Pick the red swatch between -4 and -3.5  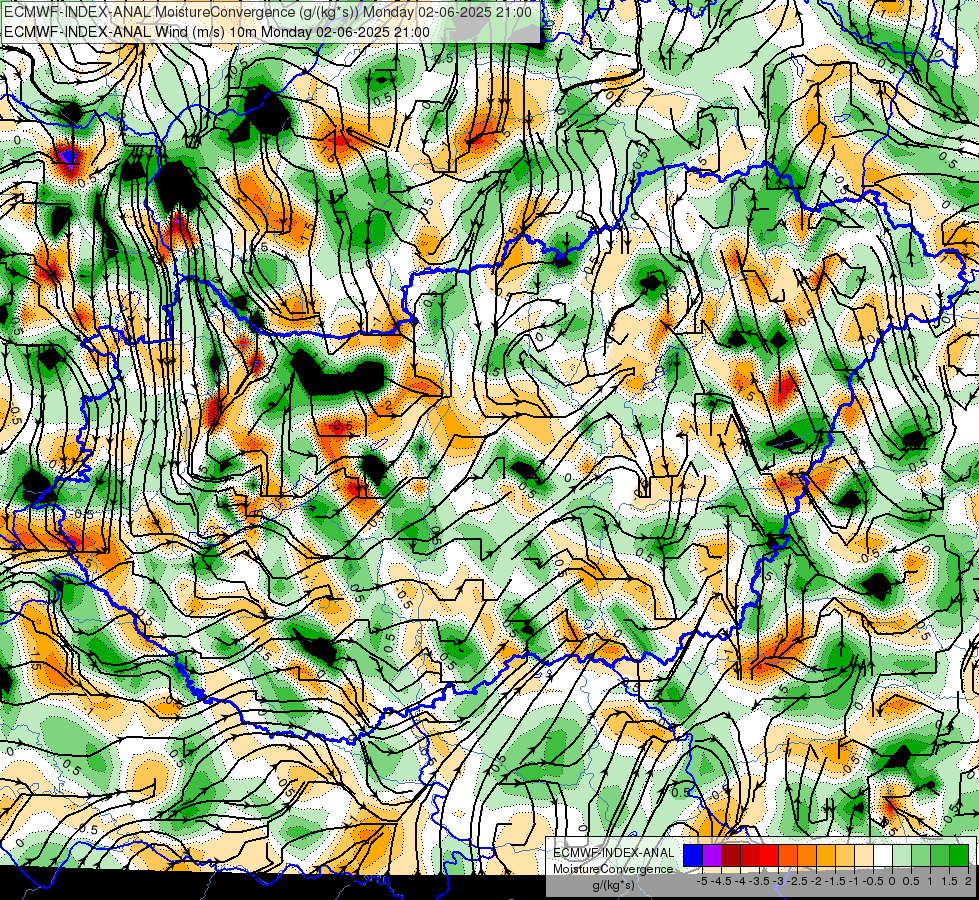750,856
